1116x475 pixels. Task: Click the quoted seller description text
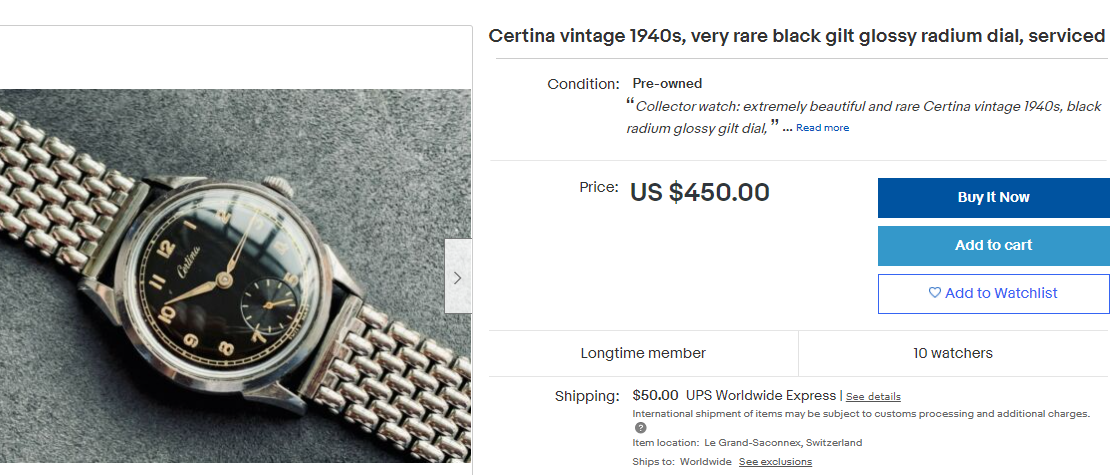click(867, 107)
